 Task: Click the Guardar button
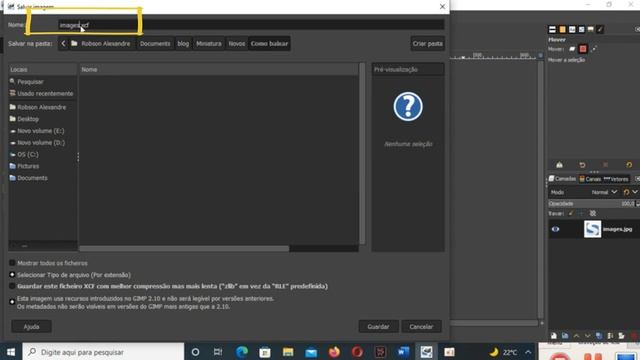pyautogui.click(x=378, y=327)
